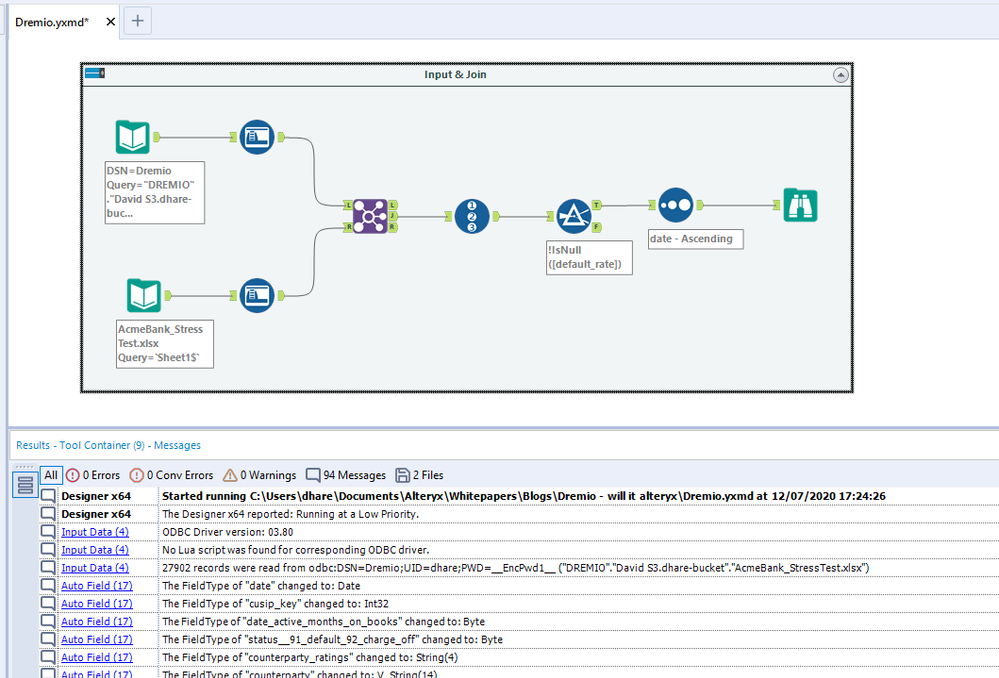This screenshot has width=999, height=678.
Task: Select the Browse binoculars tool
Action: click(x=800, y=205)
